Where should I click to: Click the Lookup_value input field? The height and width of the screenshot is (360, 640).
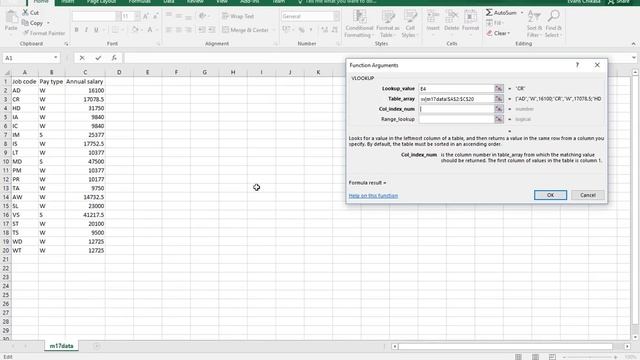(456, 89)
